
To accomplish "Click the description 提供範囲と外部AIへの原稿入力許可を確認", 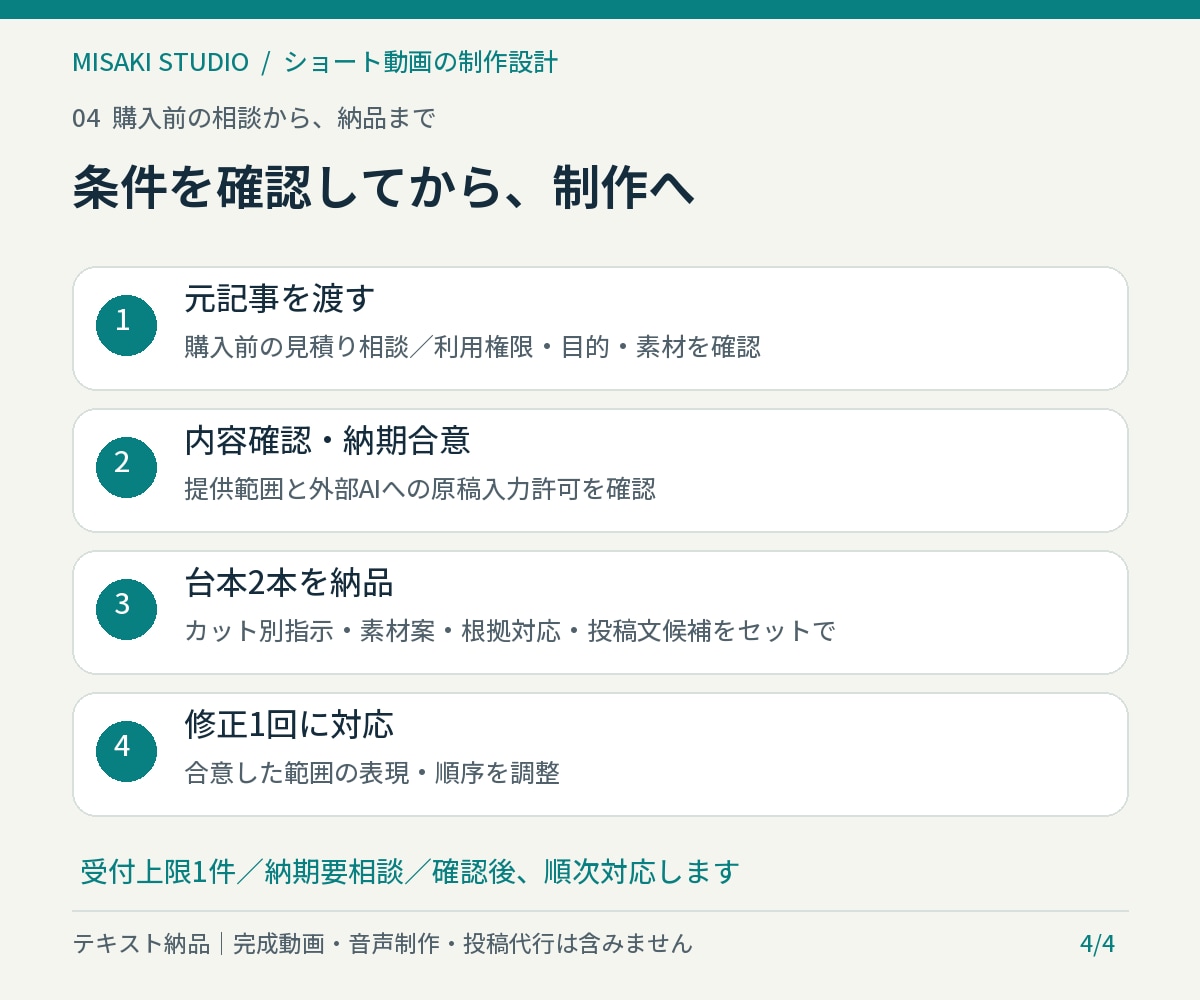I will [421, 489].
